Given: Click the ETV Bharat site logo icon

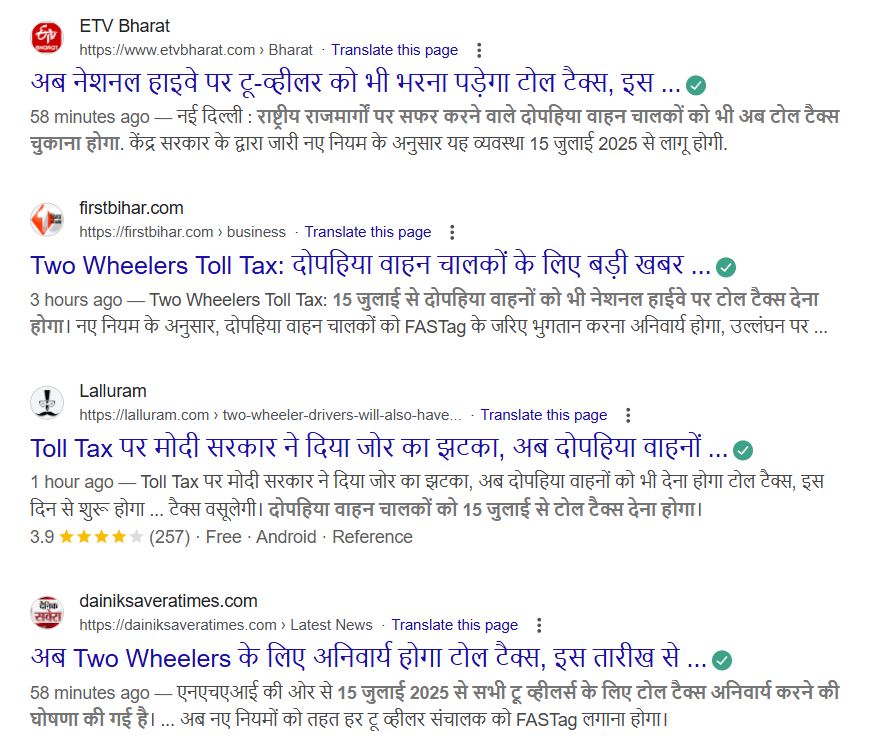Looking at the screenshot, I should [47, 38].
